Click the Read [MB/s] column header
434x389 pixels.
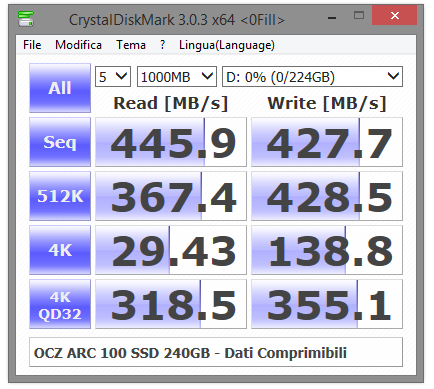point(171,103)
